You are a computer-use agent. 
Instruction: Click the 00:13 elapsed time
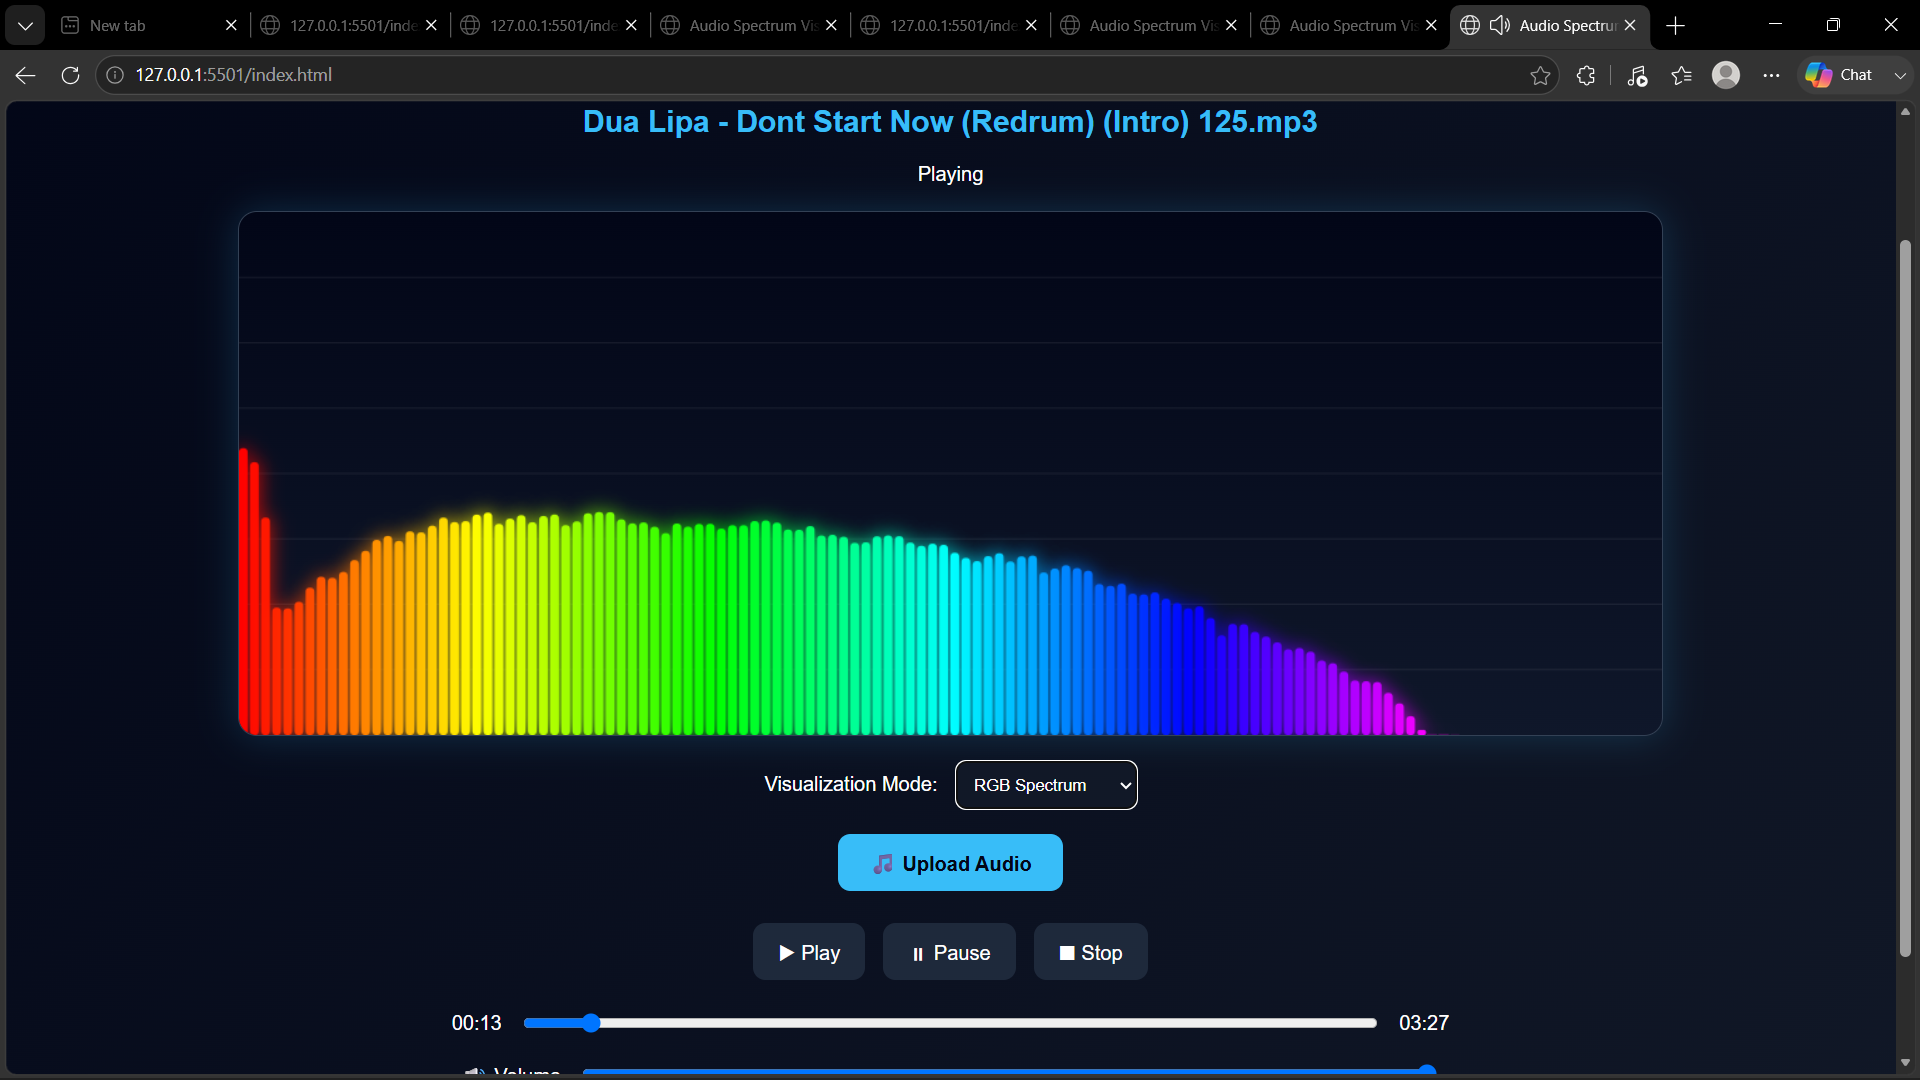point(476,1022)
